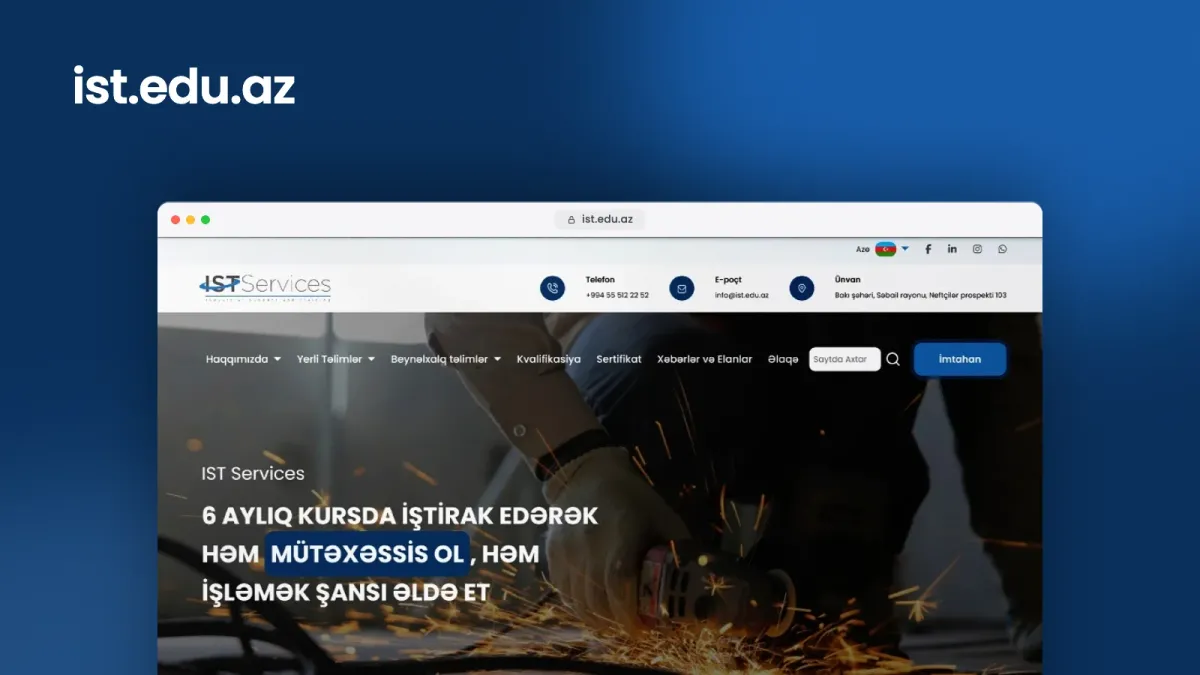
Task: Open the Kvalifikasiya menu item
Action: click(x=548, y=359)
